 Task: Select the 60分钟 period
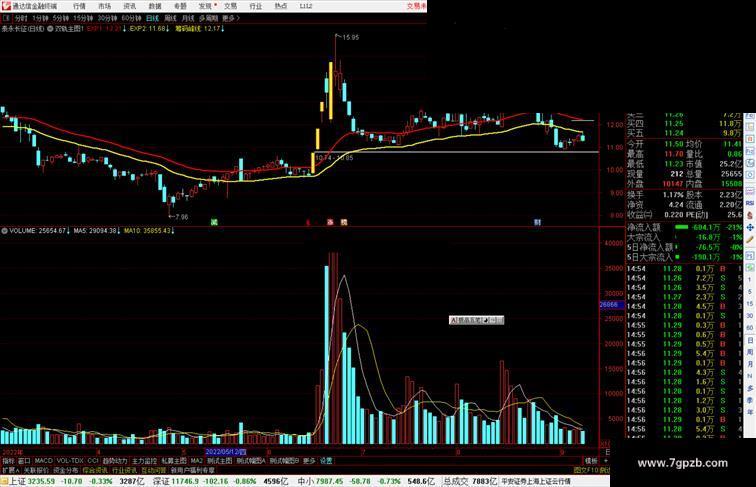tap(131, 18)
